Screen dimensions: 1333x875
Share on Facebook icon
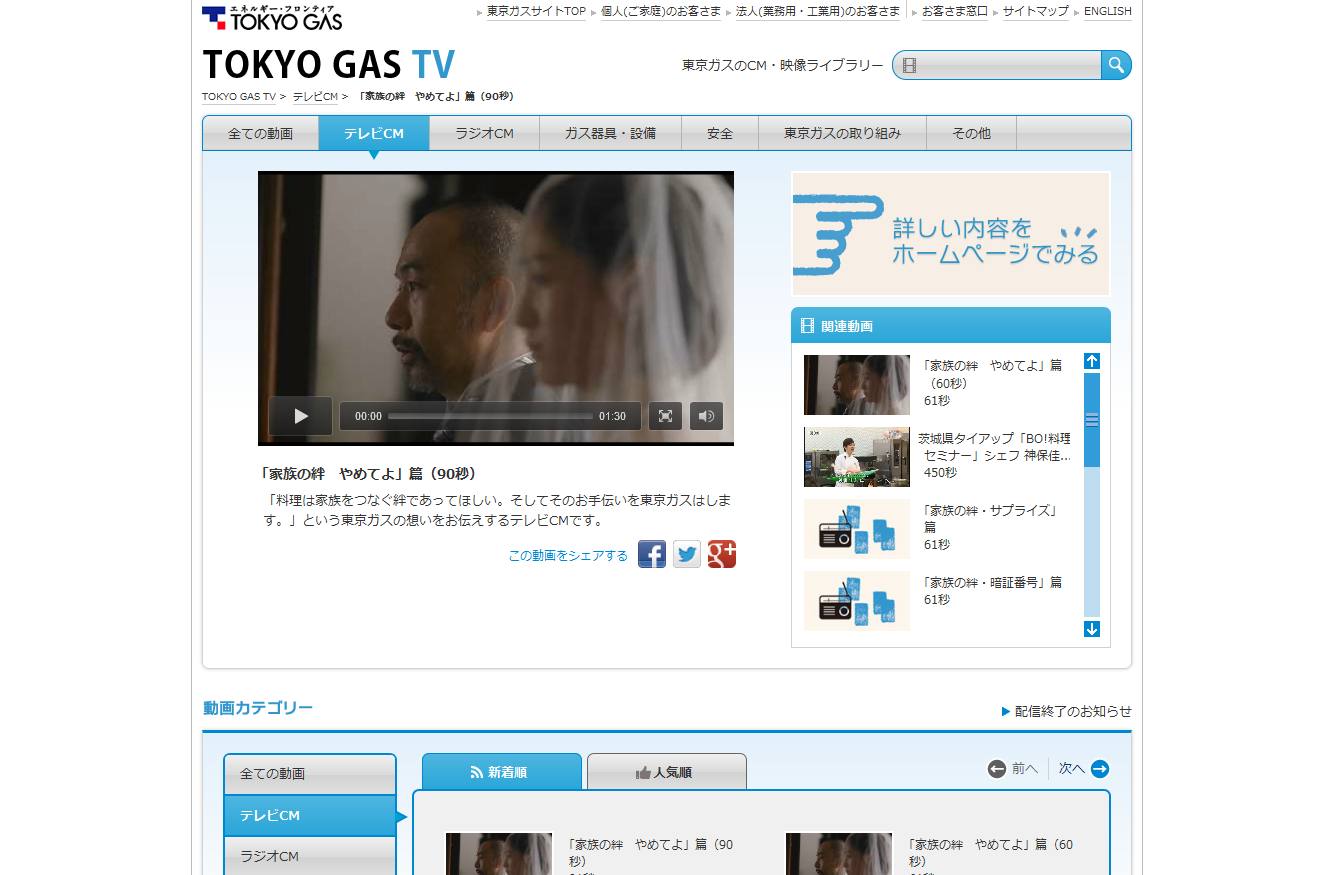[652, 554]
